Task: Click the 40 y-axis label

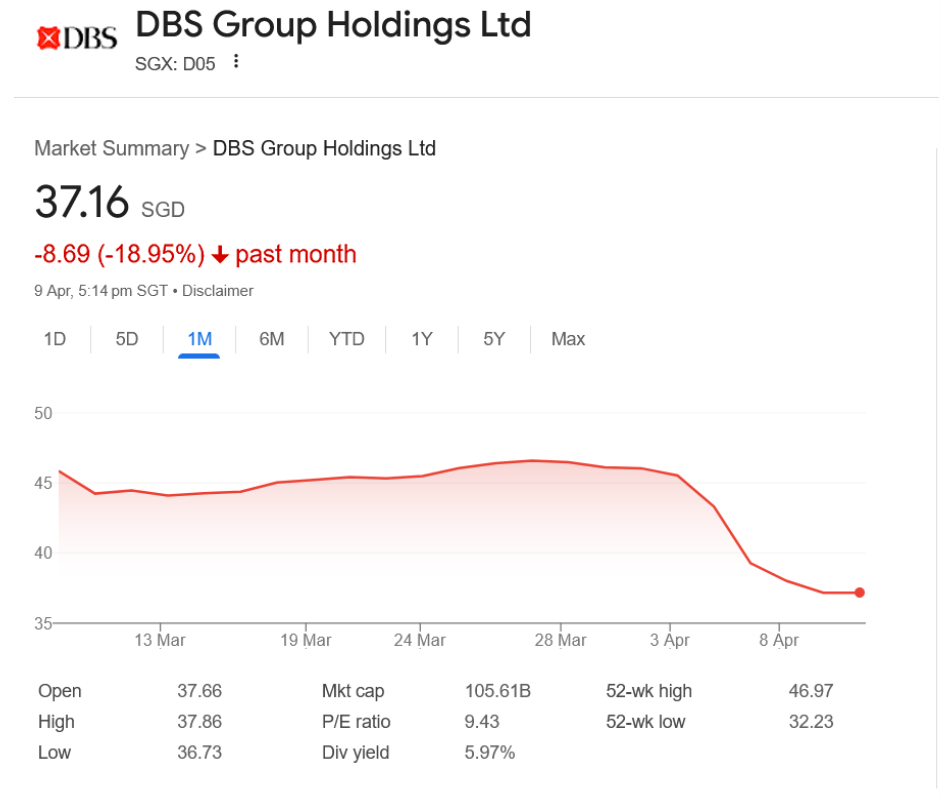Action: tap(43, 552)
